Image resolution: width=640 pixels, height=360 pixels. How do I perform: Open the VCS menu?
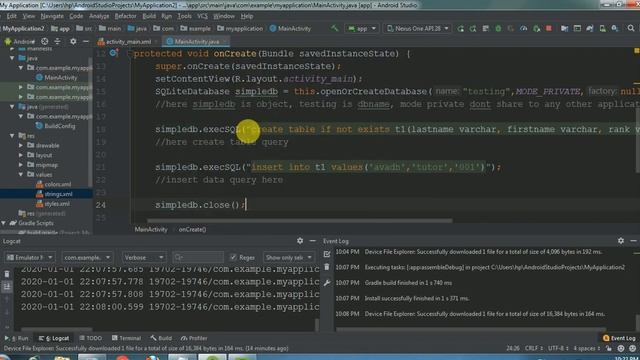[x=202, y=16]
